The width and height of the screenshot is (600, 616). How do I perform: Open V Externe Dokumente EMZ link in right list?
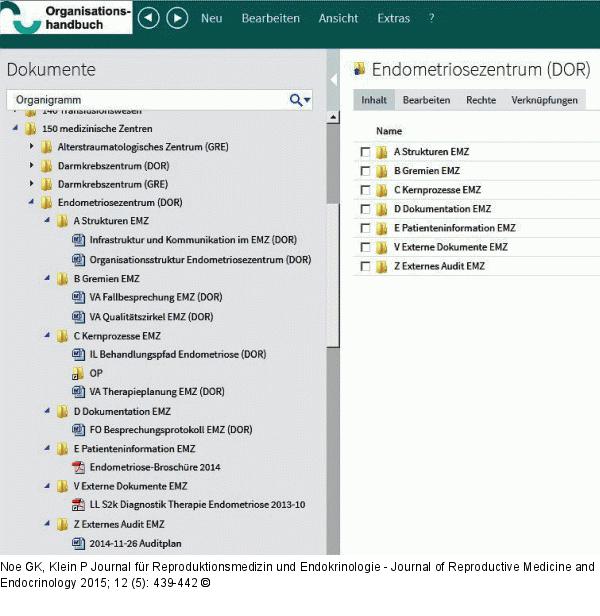click(x=451, y=247)
